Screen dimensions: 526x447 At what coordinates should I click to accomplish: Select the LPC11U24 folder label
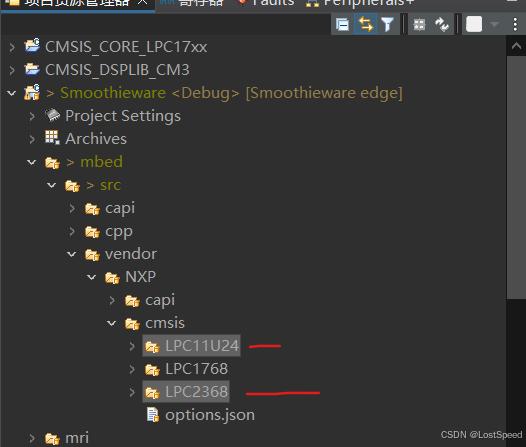(x=202, y=346)
